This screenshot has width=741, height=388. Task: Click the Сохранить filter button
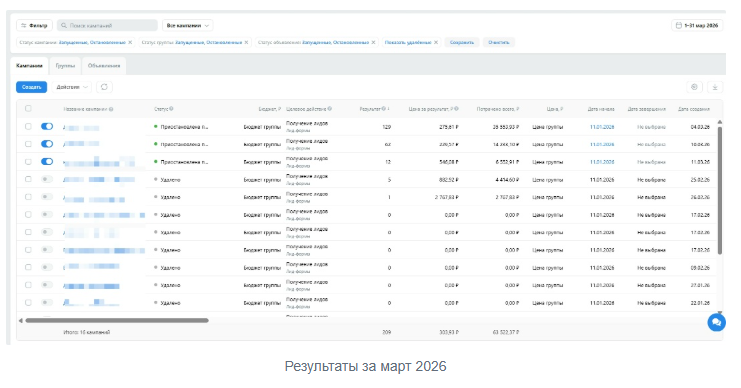(462, 43)
